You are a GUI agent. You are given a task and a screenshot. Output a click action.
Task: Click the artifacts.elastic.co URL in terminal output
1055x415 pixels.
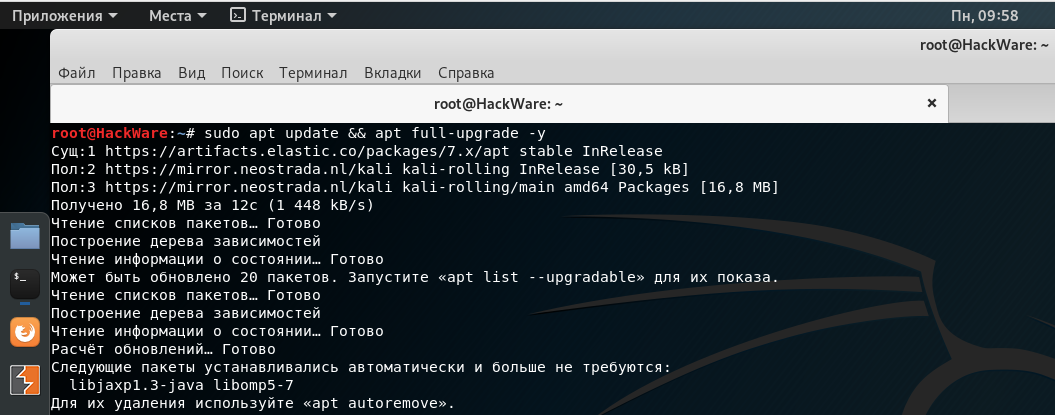tap(300, 151)
